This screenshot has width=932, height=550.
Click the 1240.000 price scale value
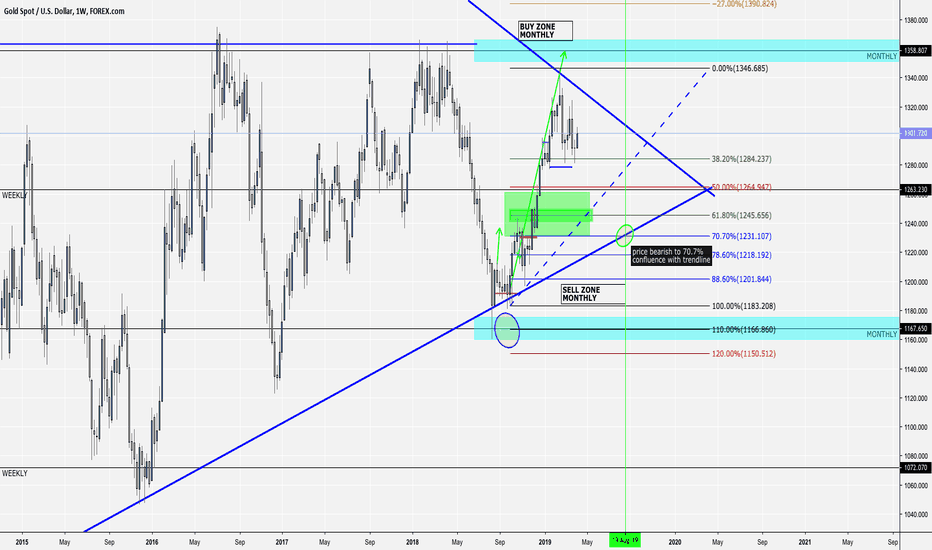pyautogui.click(x=916, y=224)
